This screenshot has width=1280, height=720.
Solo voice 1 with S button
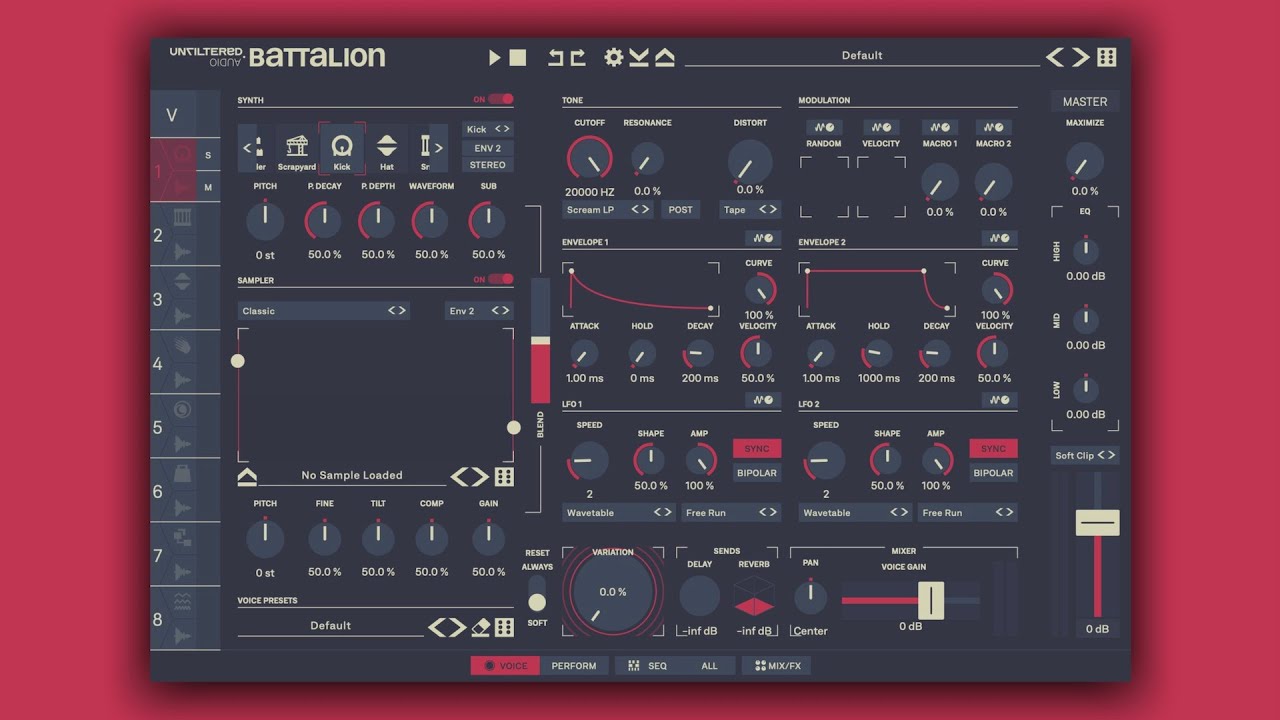[208, 155]
